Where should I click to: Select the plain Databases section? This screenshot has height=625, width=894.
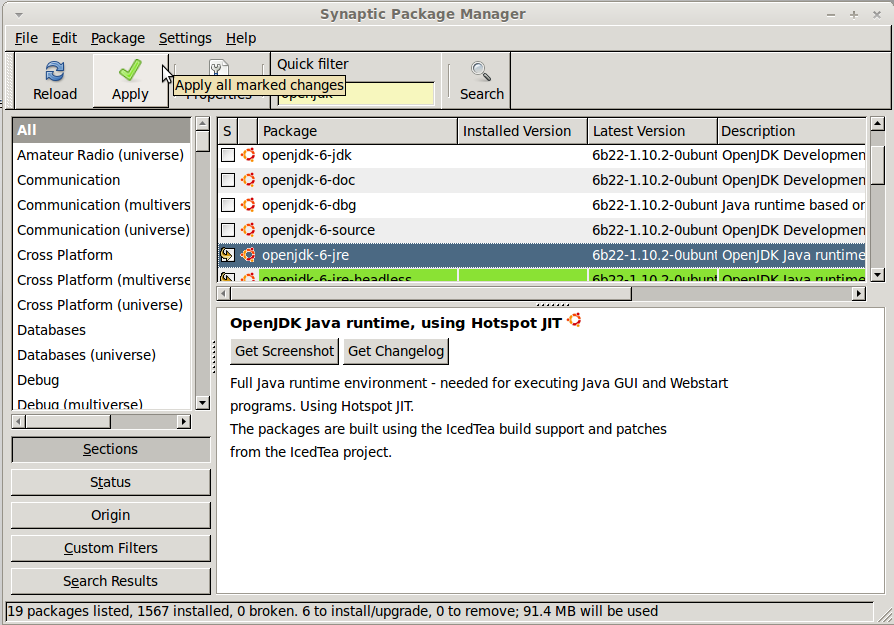(101, 330)
